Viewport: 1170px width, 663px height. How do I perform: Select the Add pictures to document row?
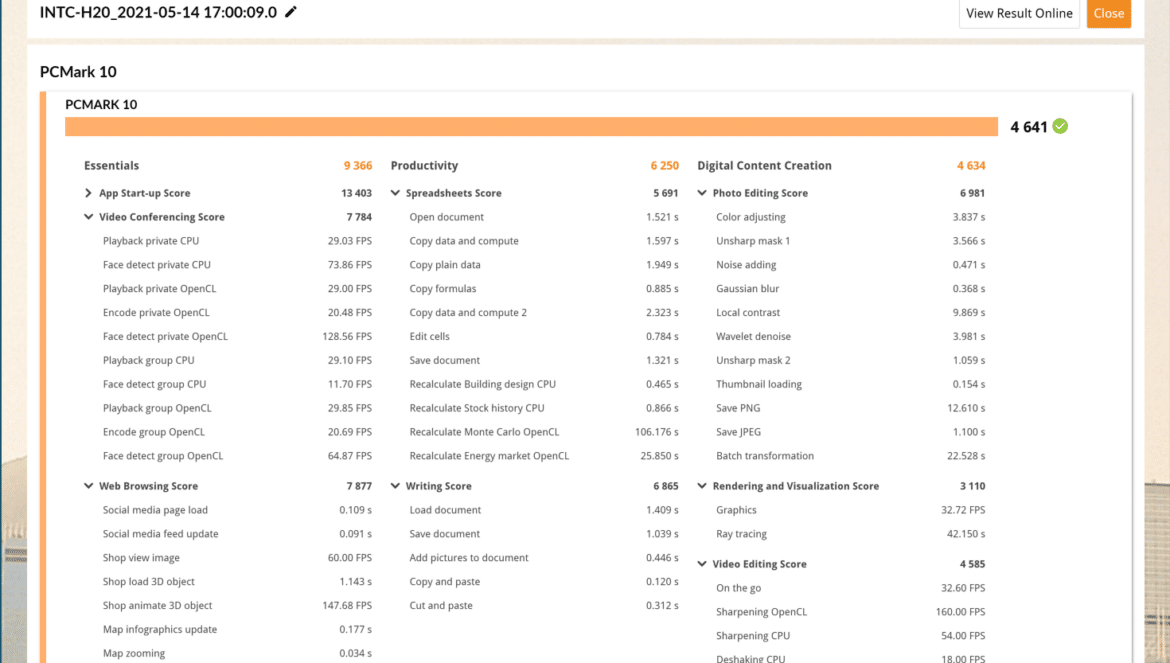(x=544, y=558)
